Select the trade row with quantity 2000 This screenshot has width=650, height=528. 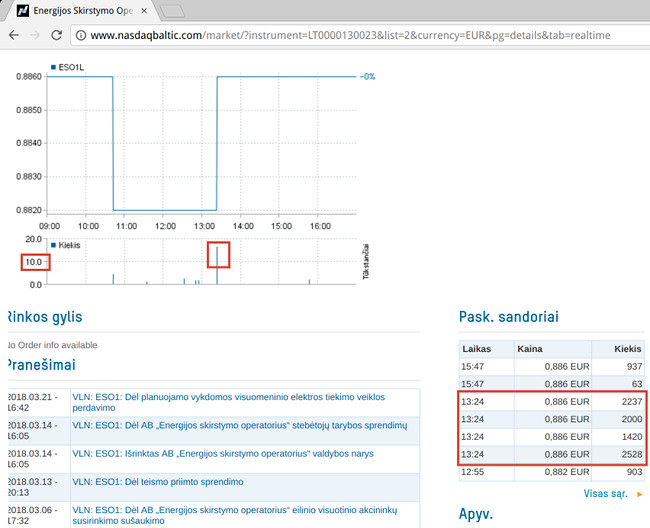pos(551,419)
